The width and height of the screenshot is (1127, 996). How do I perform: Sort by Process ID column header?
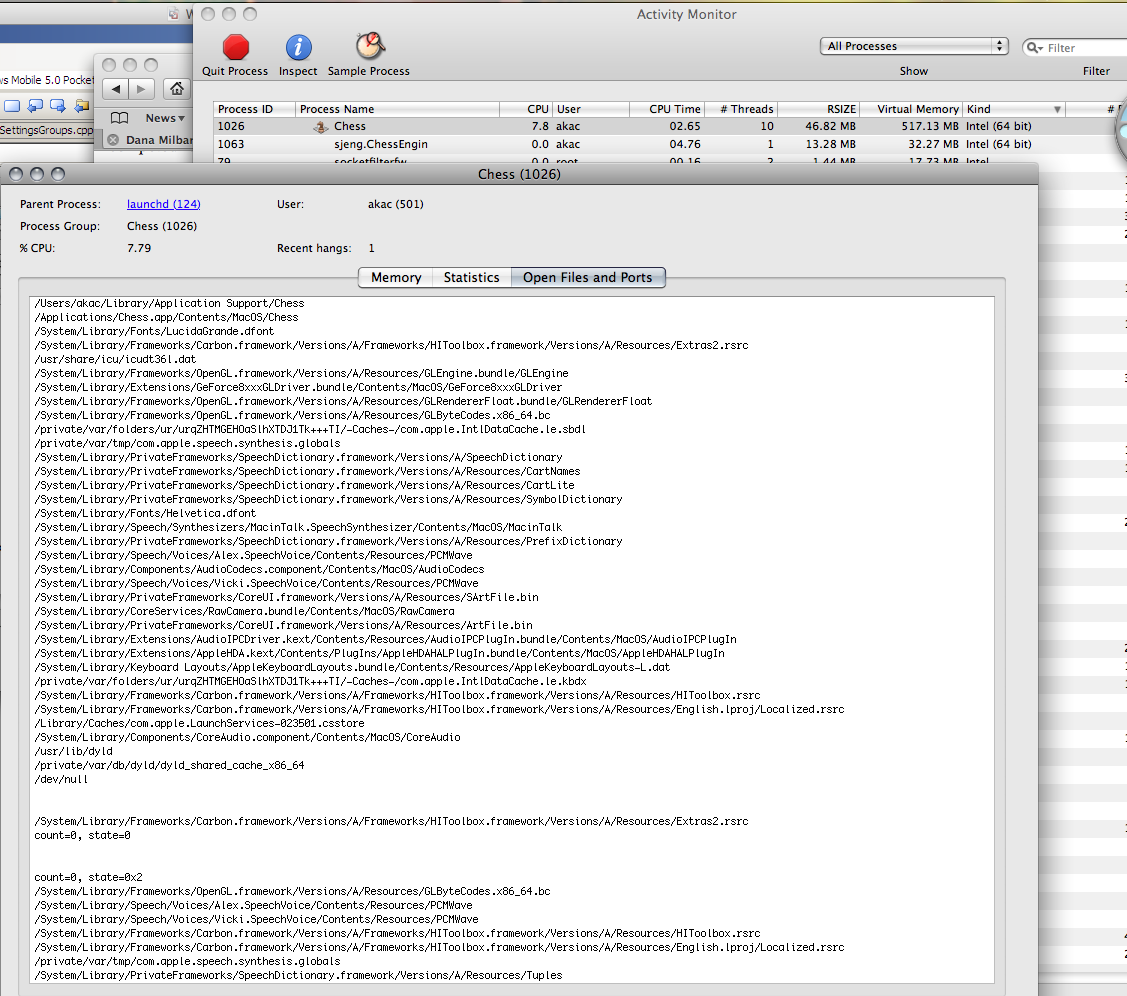(254, 109)
